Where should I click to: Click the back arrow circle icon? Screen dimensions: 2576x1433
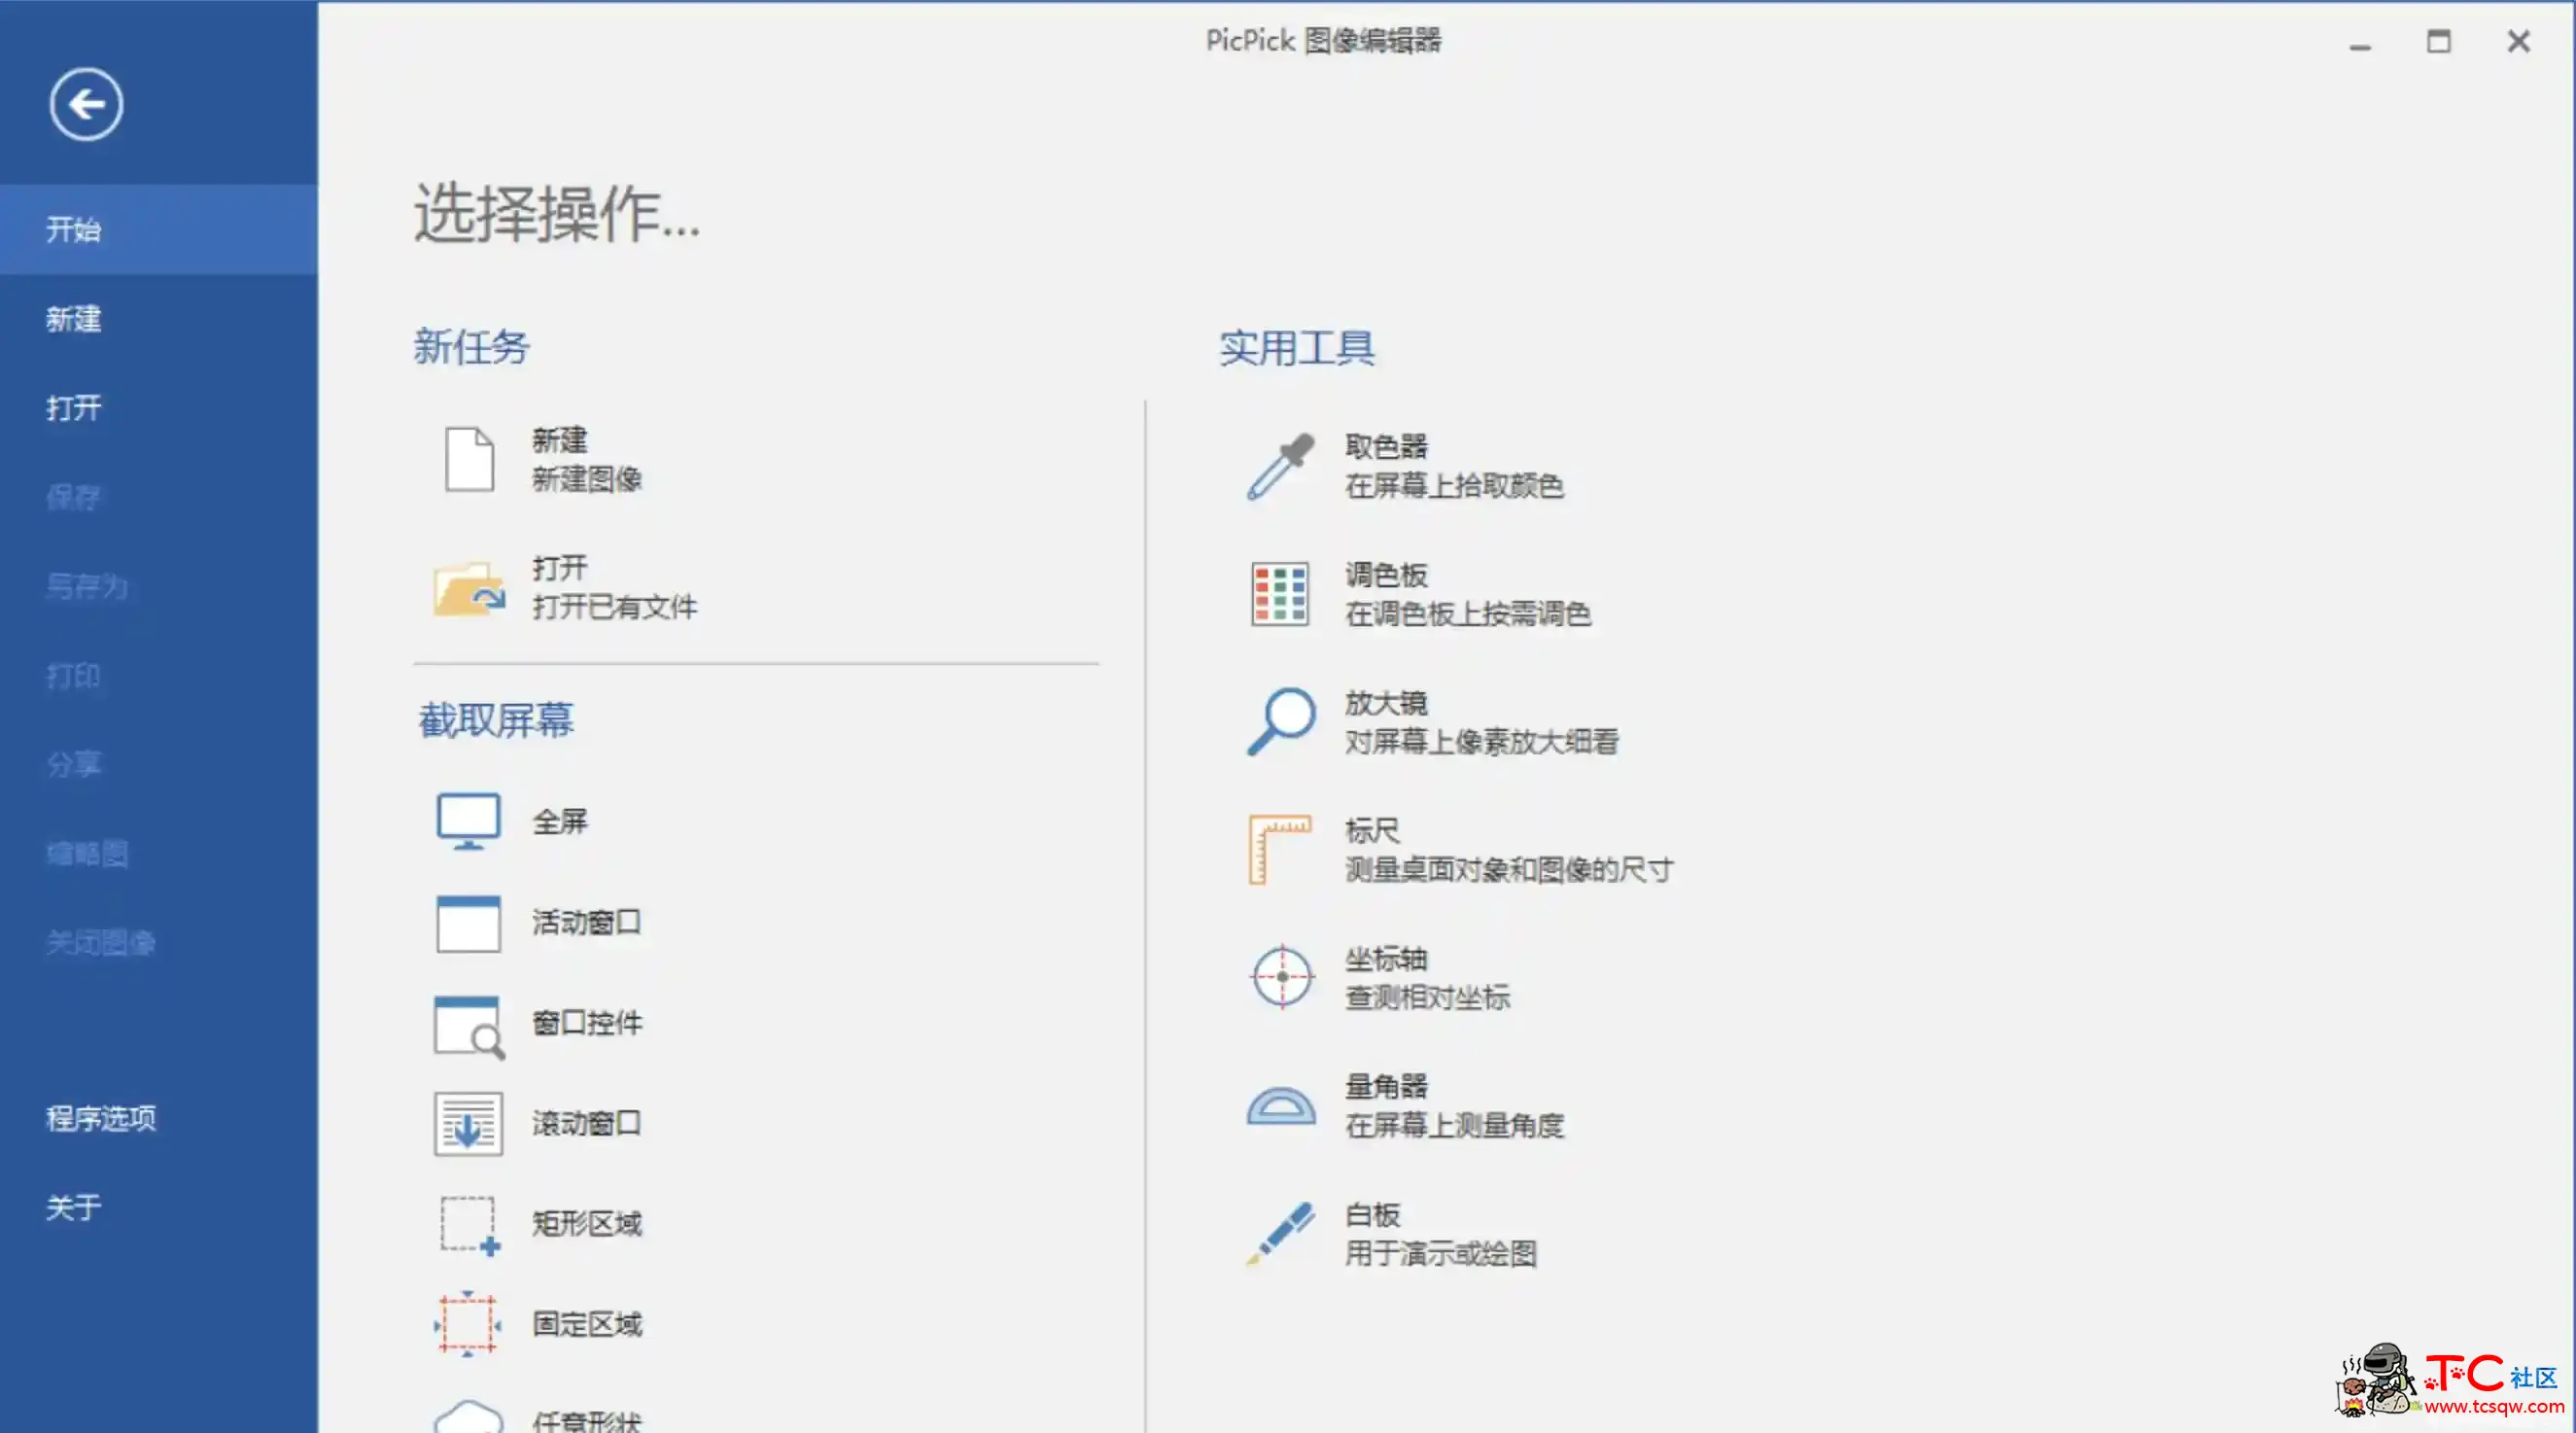pyautogui.click(x=86, y=104)
